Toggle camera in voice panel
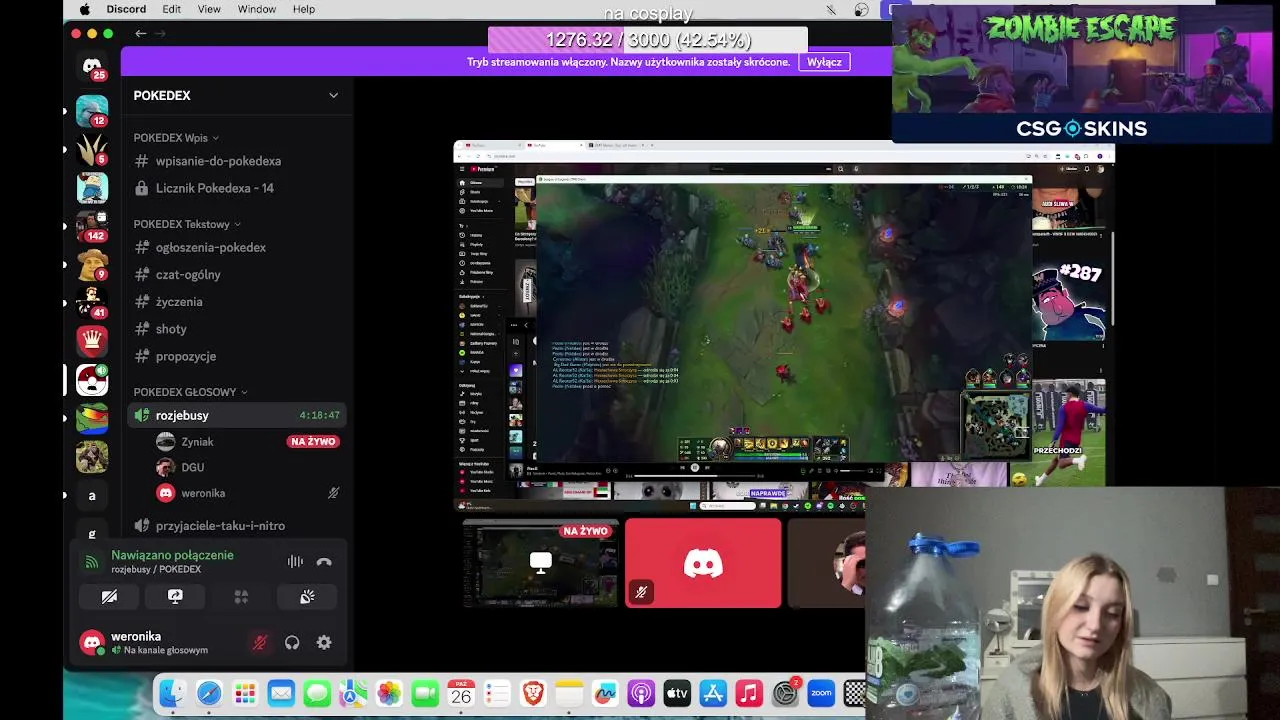Image resolution: width=1280 pixels, height=720 pixels. [109, 596]
